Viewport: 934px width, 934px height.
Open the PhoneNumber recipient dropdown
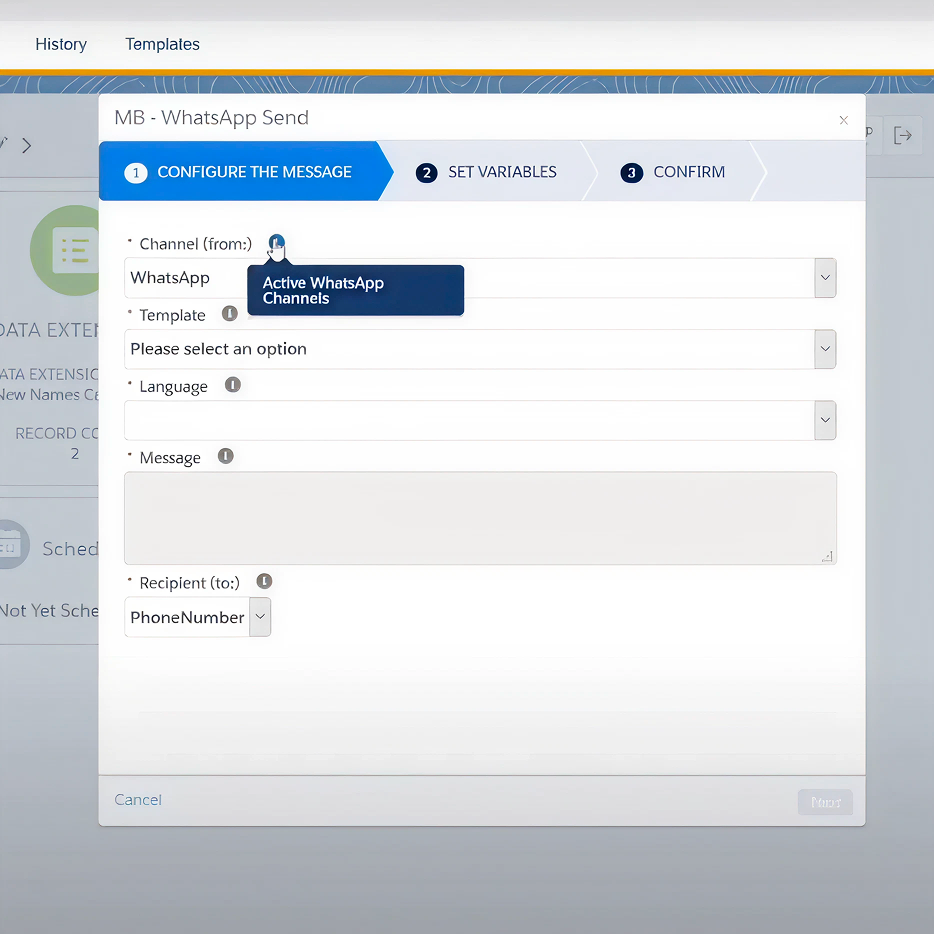point(260,617)
